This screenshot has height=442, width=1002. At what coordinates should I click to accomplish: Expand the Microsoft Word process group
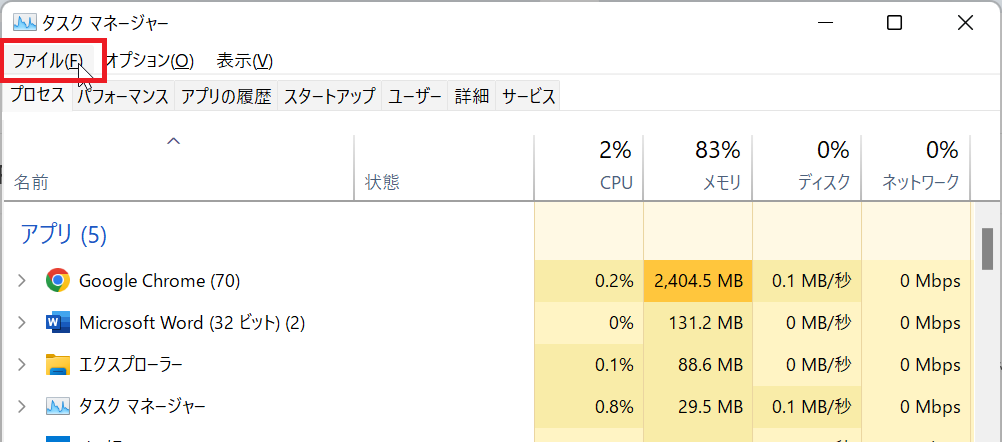(x=22, y=323)
